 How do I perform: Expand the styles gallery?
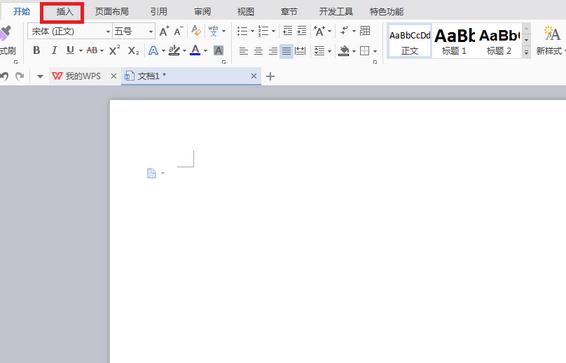pos(526,53)
